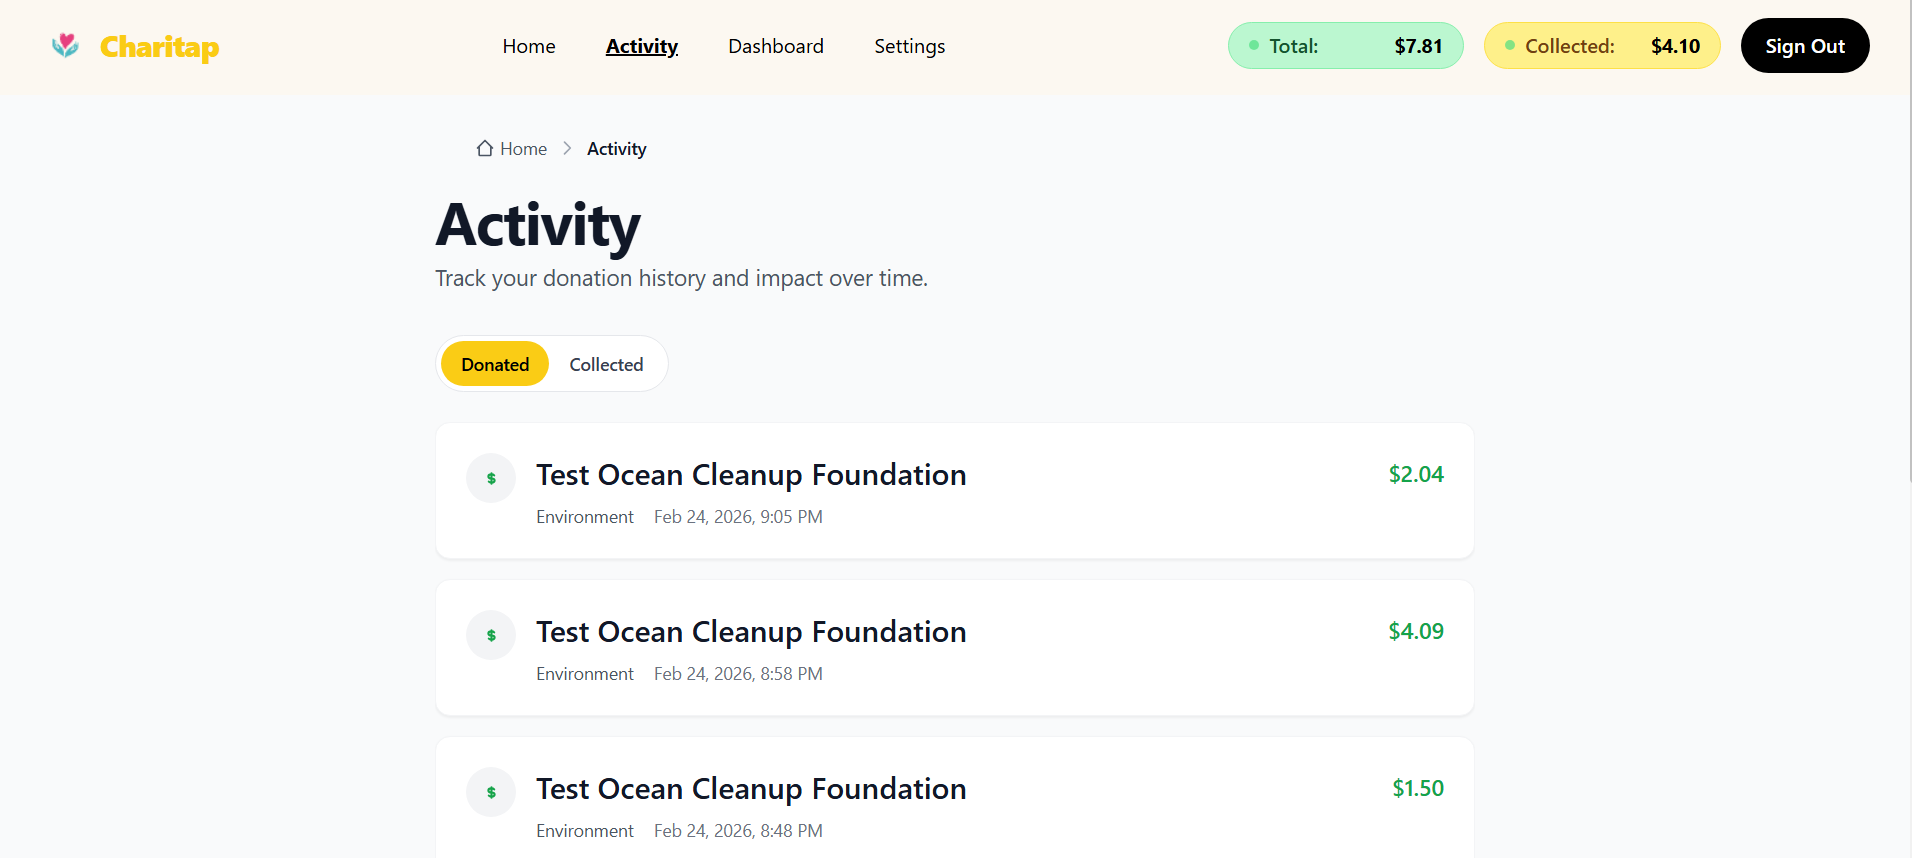1912x858 pixels.
Task: Click dollar icon beside the $1.50 donation
Action: [491, 792]
